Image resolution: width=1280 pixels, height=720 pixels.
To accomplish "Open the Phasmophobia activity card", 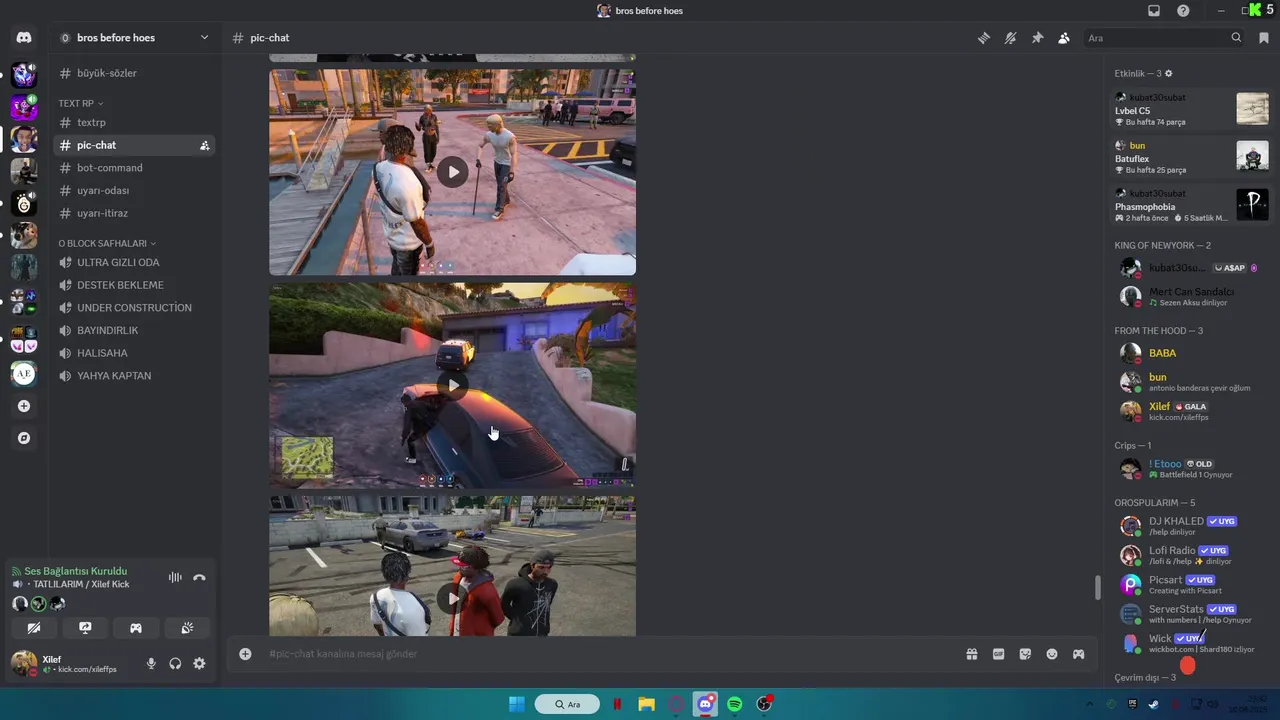I will coord(1191,205).
